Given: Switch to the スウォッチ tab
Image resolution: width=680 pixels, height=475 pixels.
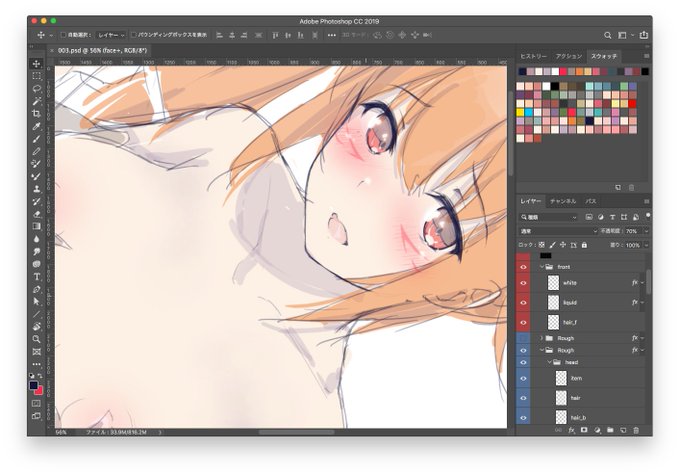Looking at the screenshot, I should point(604,56).
